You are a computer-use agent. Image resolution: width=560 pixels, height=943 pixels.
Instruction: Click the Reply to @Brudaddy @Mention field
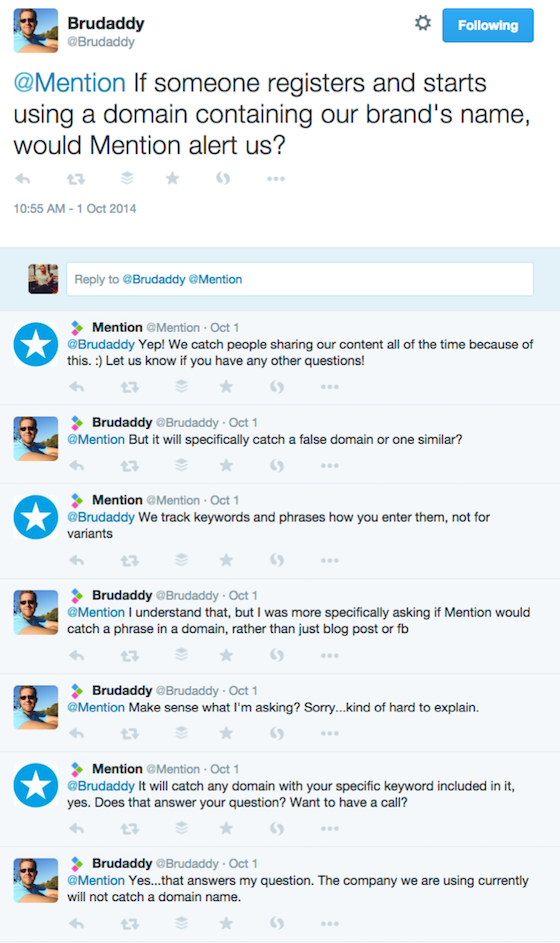pos(300,279)
